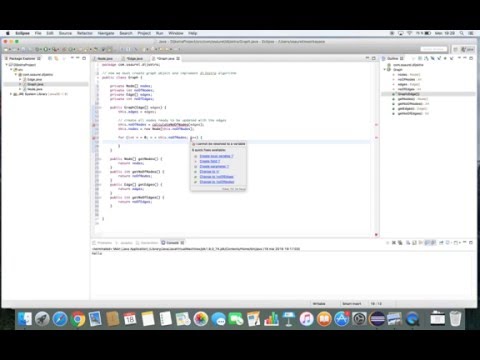
Task: Apply 'Create parameter' quick fix
Action: [x=214, y=166]
